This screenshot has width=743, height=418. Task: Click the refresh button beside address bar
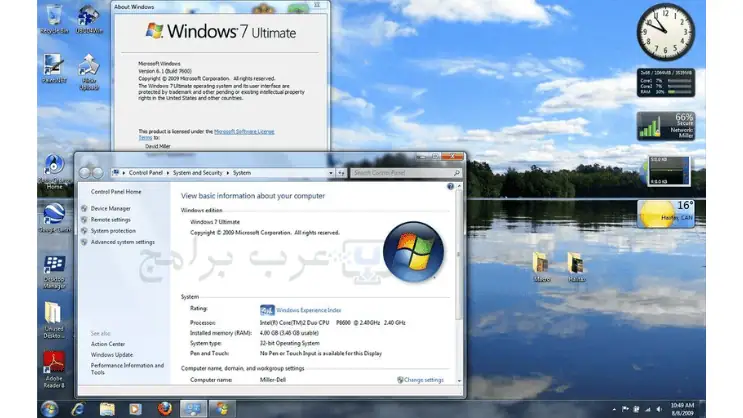341,173
